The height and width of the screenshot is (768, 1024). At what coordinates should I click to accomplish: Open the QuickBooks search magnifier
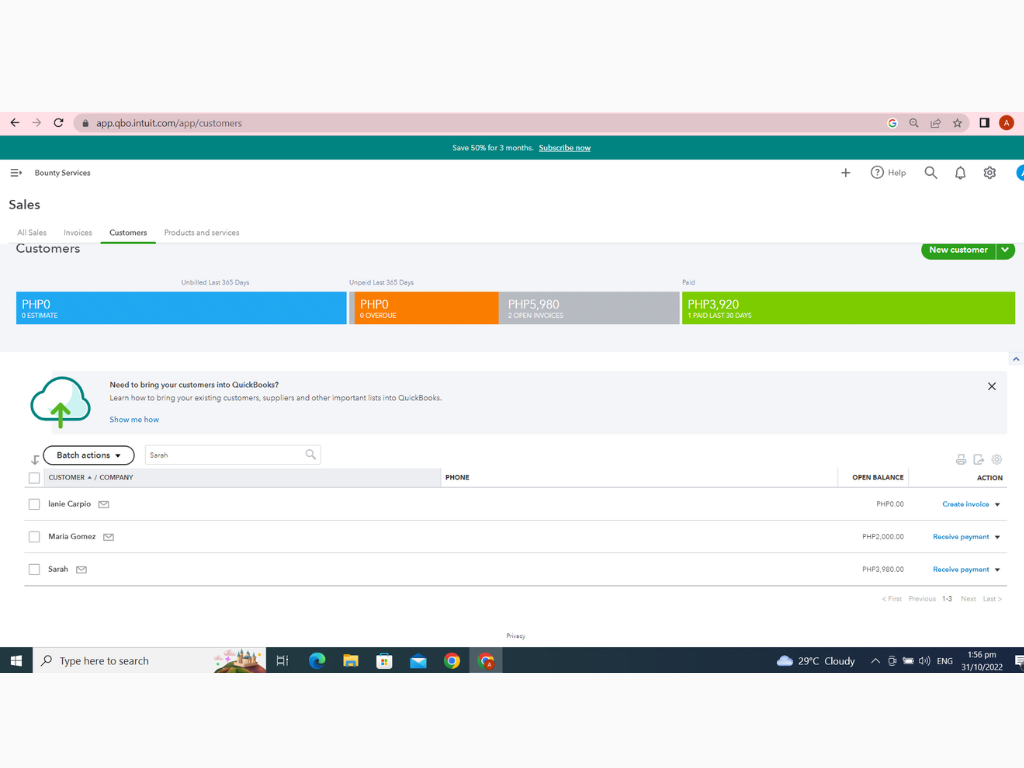[931, 172]
